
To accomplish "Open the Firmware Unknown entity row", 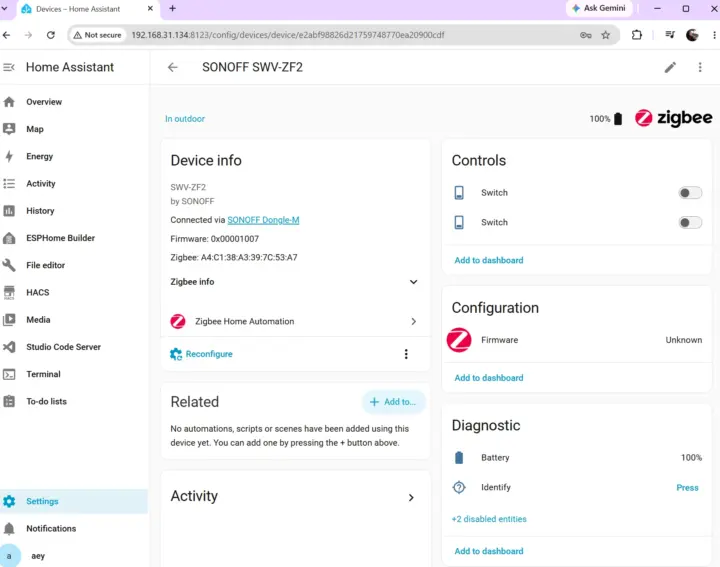I will [x=577, y=340].
